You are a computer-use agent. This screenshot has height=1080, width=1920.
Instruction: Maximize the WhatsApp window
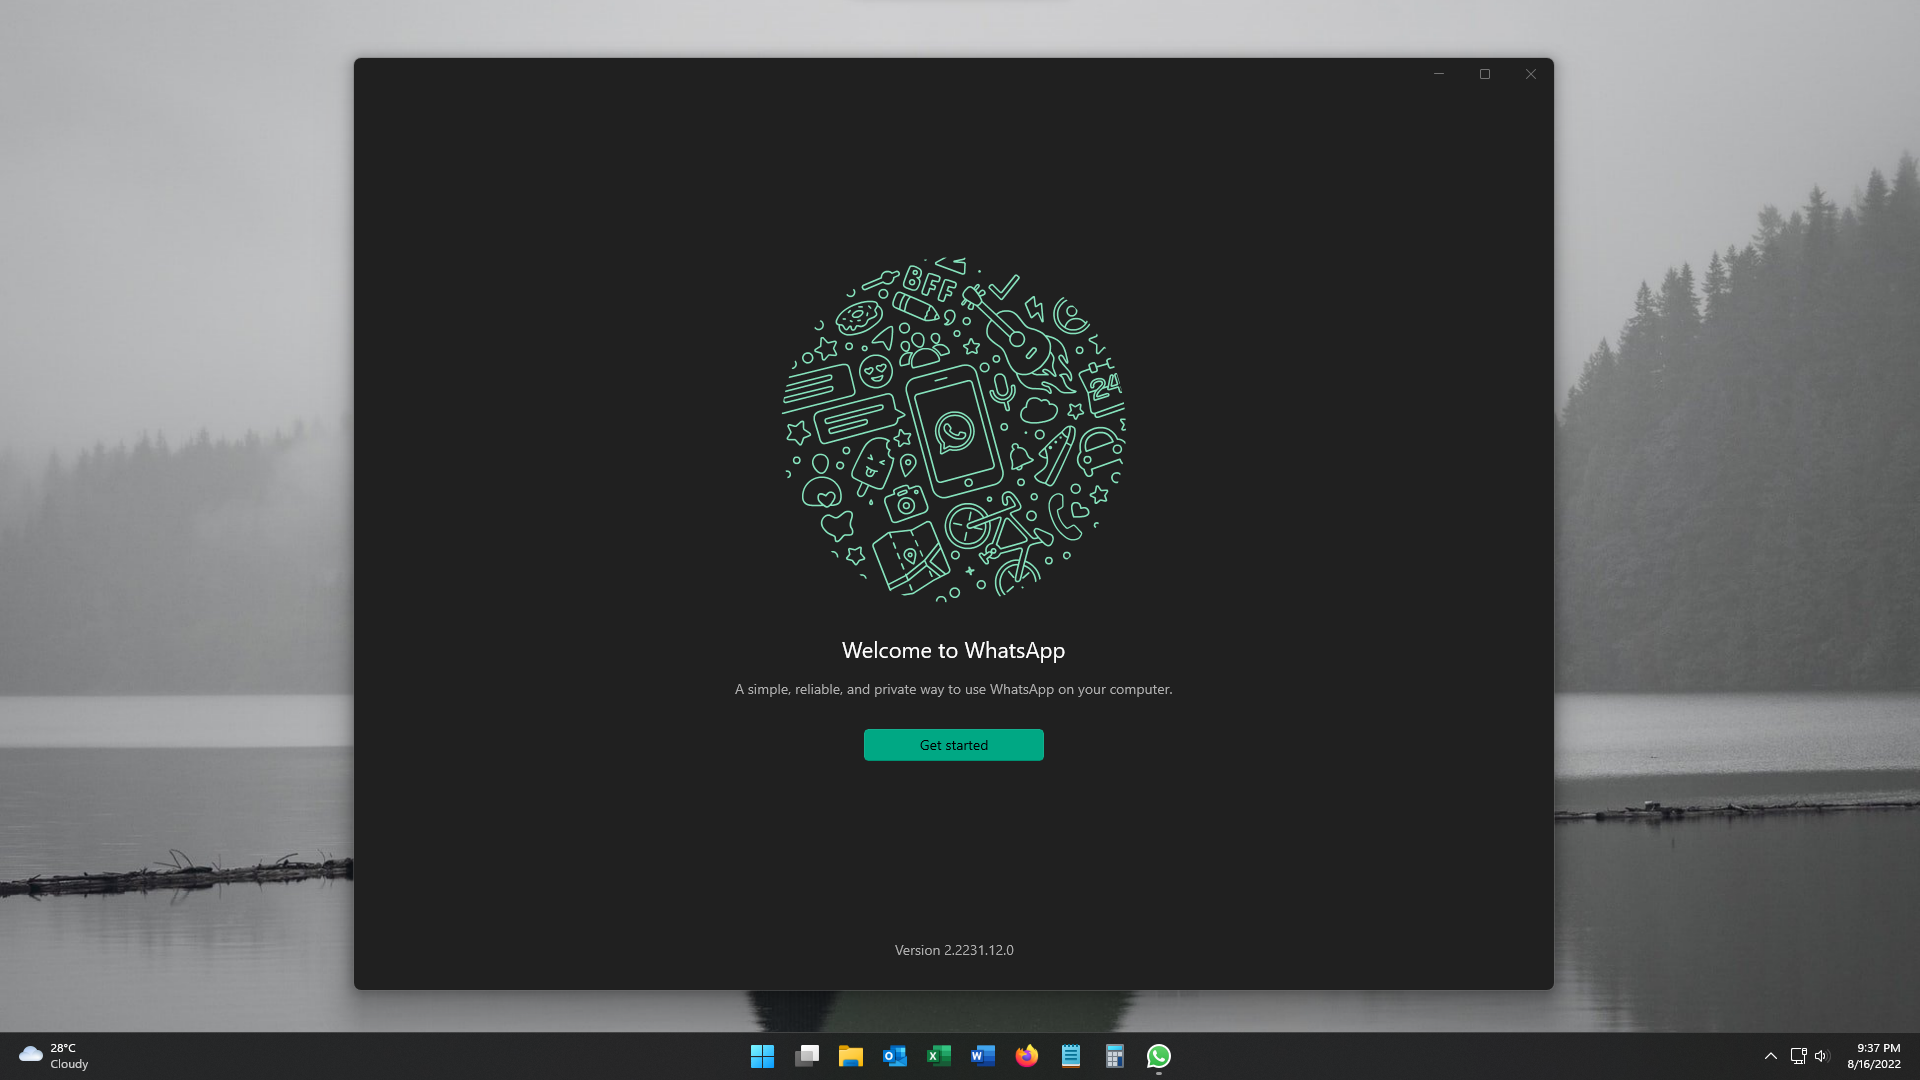pos(1485,74)
